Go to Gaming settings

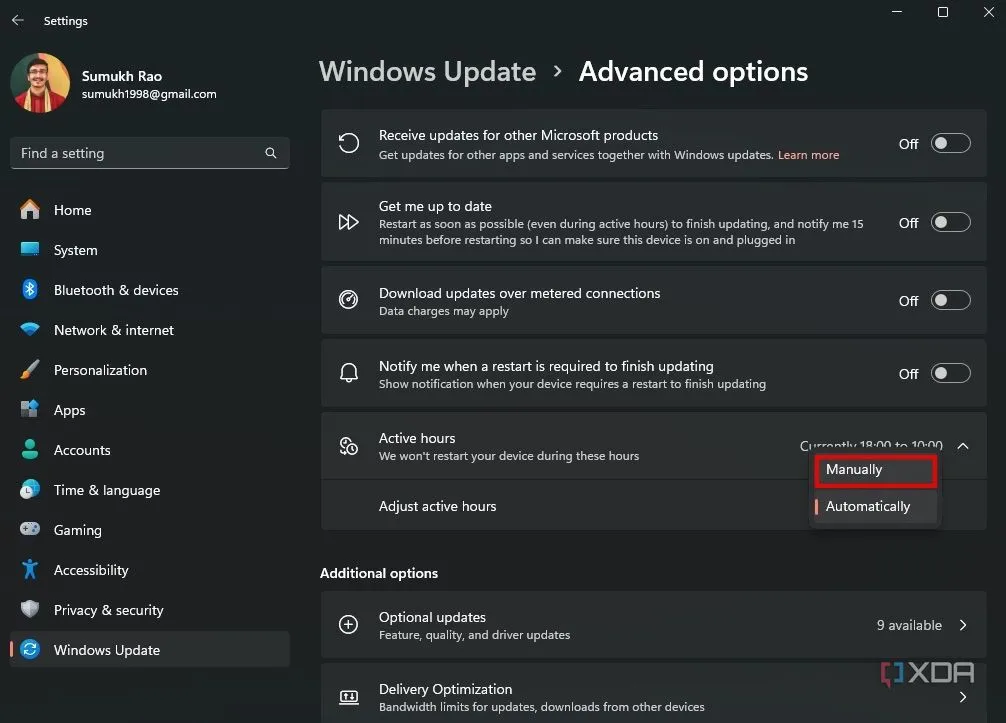point(149,529)
